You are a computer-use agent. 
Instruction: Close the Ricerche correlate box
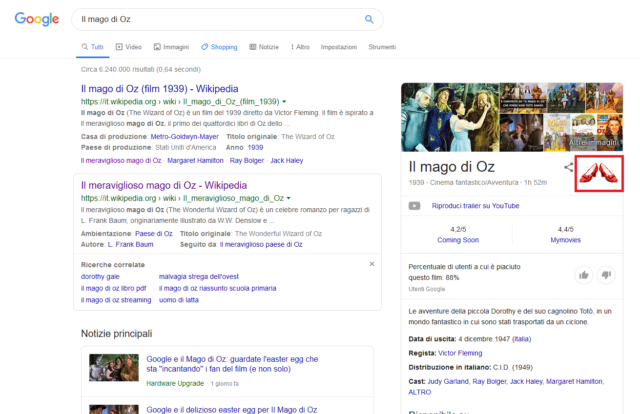point(372,264)
